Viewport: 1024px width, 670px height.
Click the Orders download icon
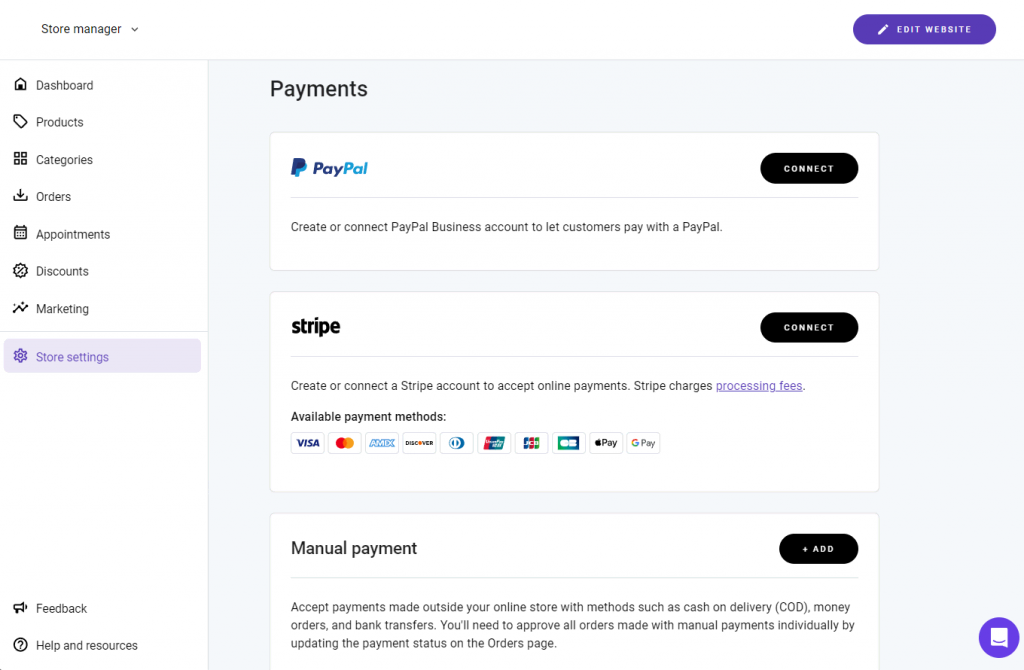[20, 196]
